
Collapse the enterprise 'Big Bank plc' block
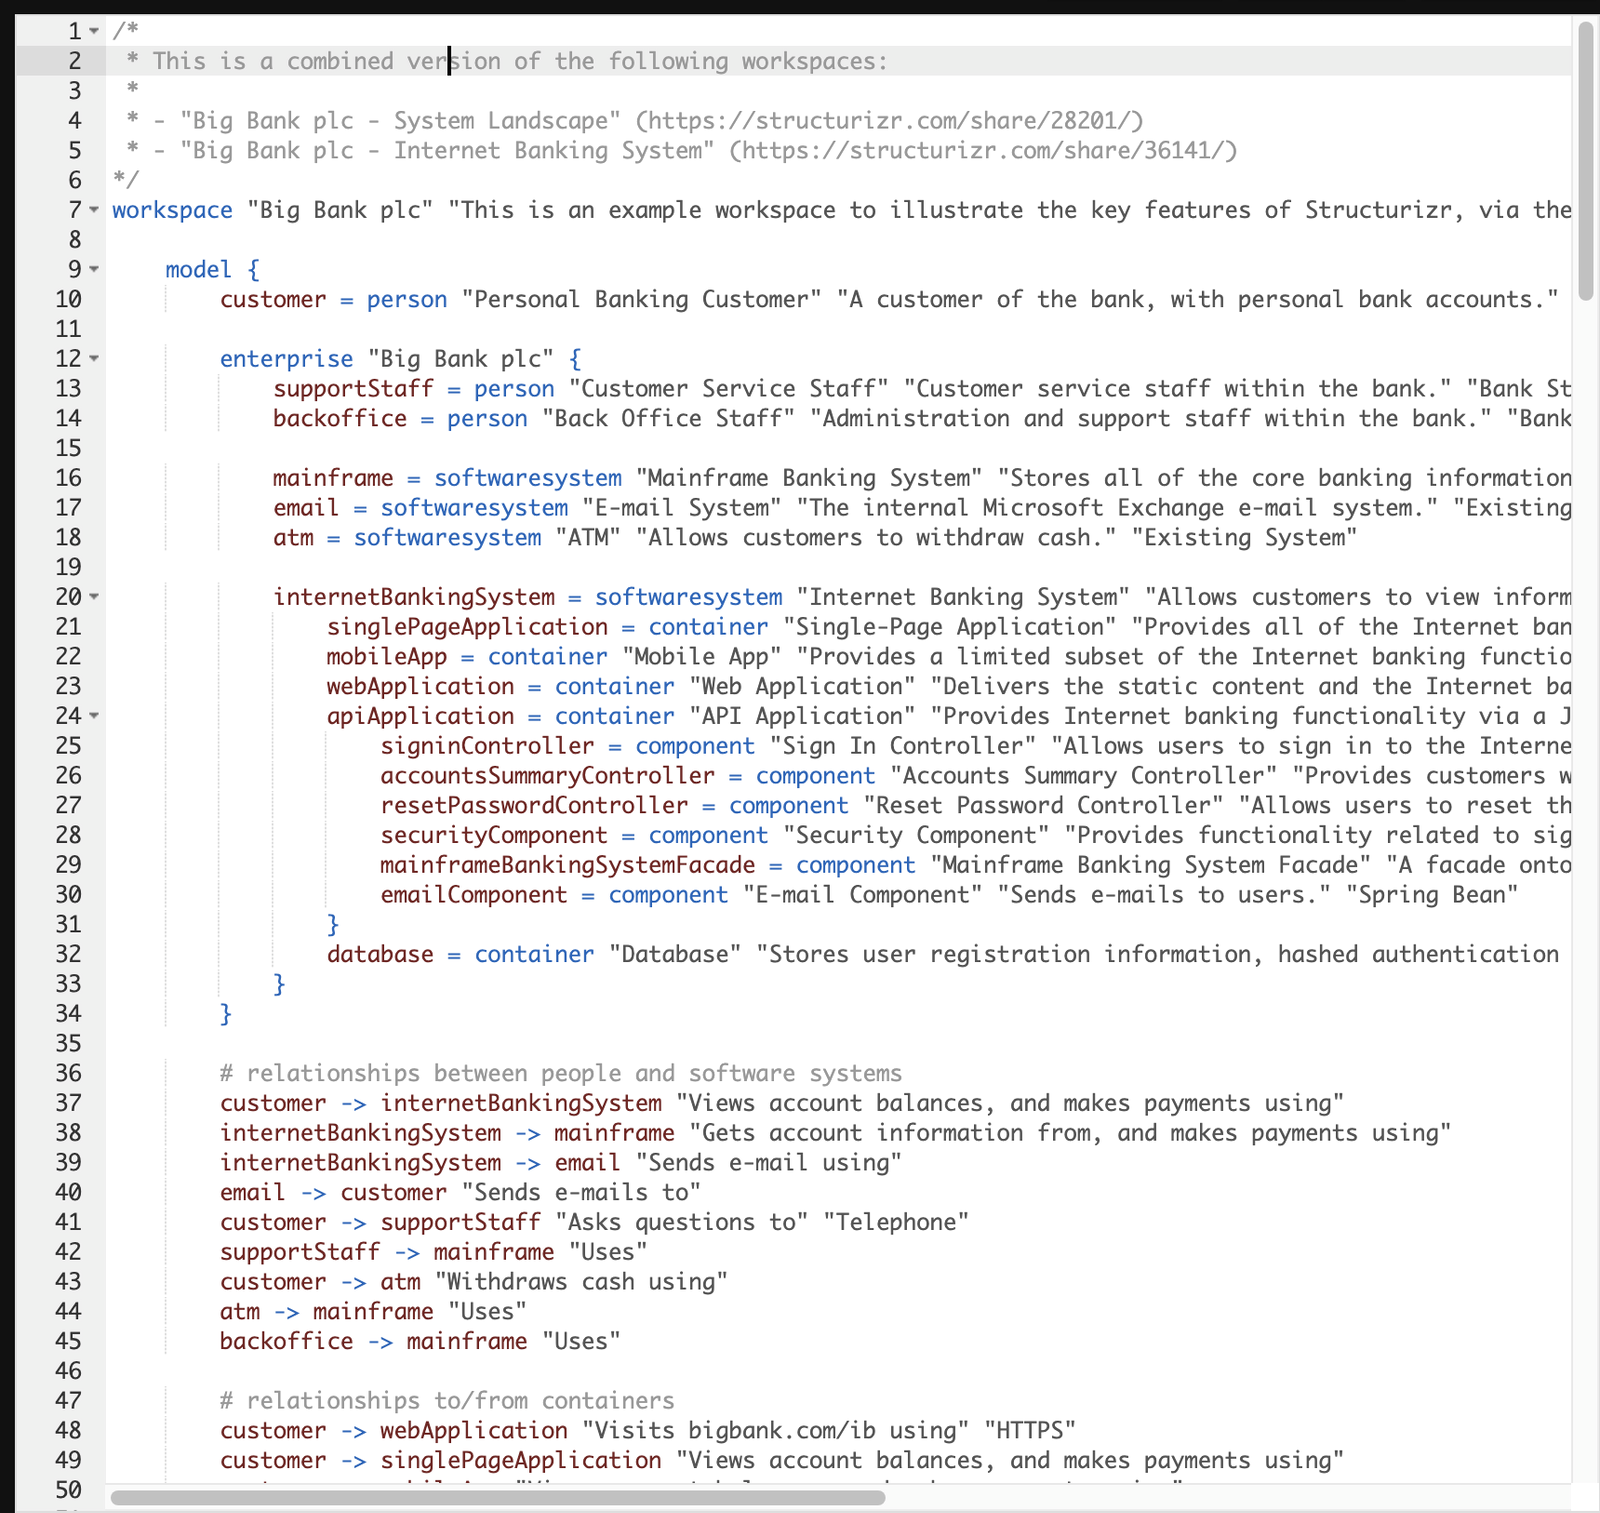(93, 359)
